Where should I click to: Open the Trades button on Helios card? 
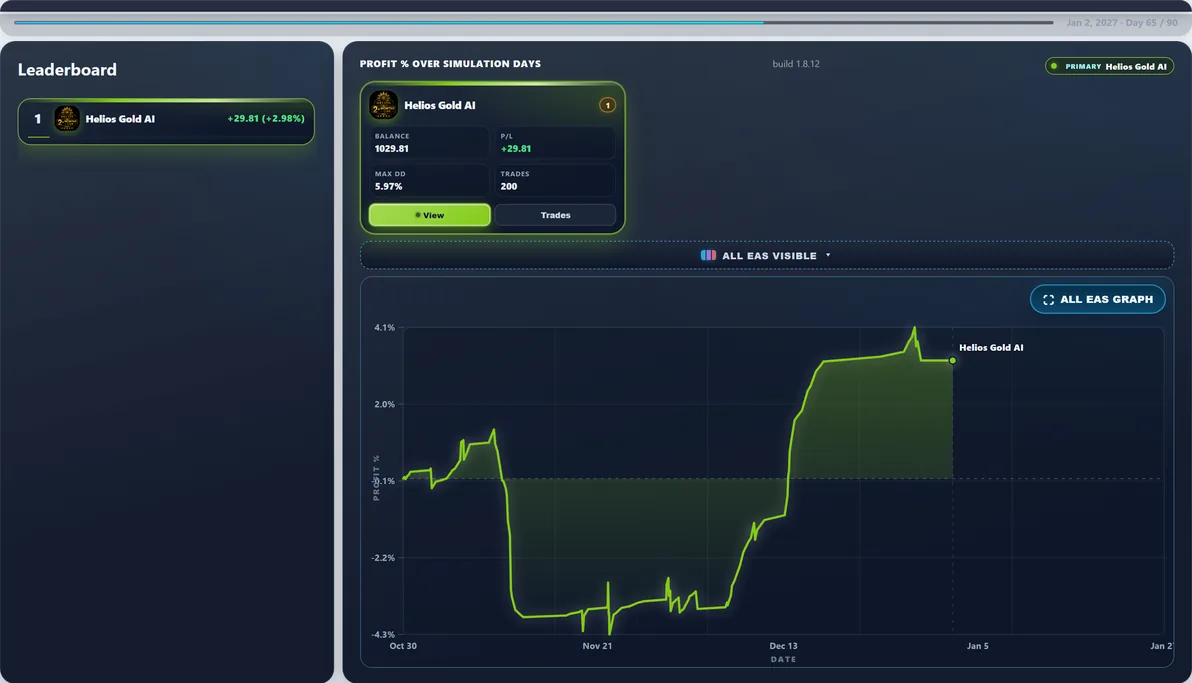point(555,215)
